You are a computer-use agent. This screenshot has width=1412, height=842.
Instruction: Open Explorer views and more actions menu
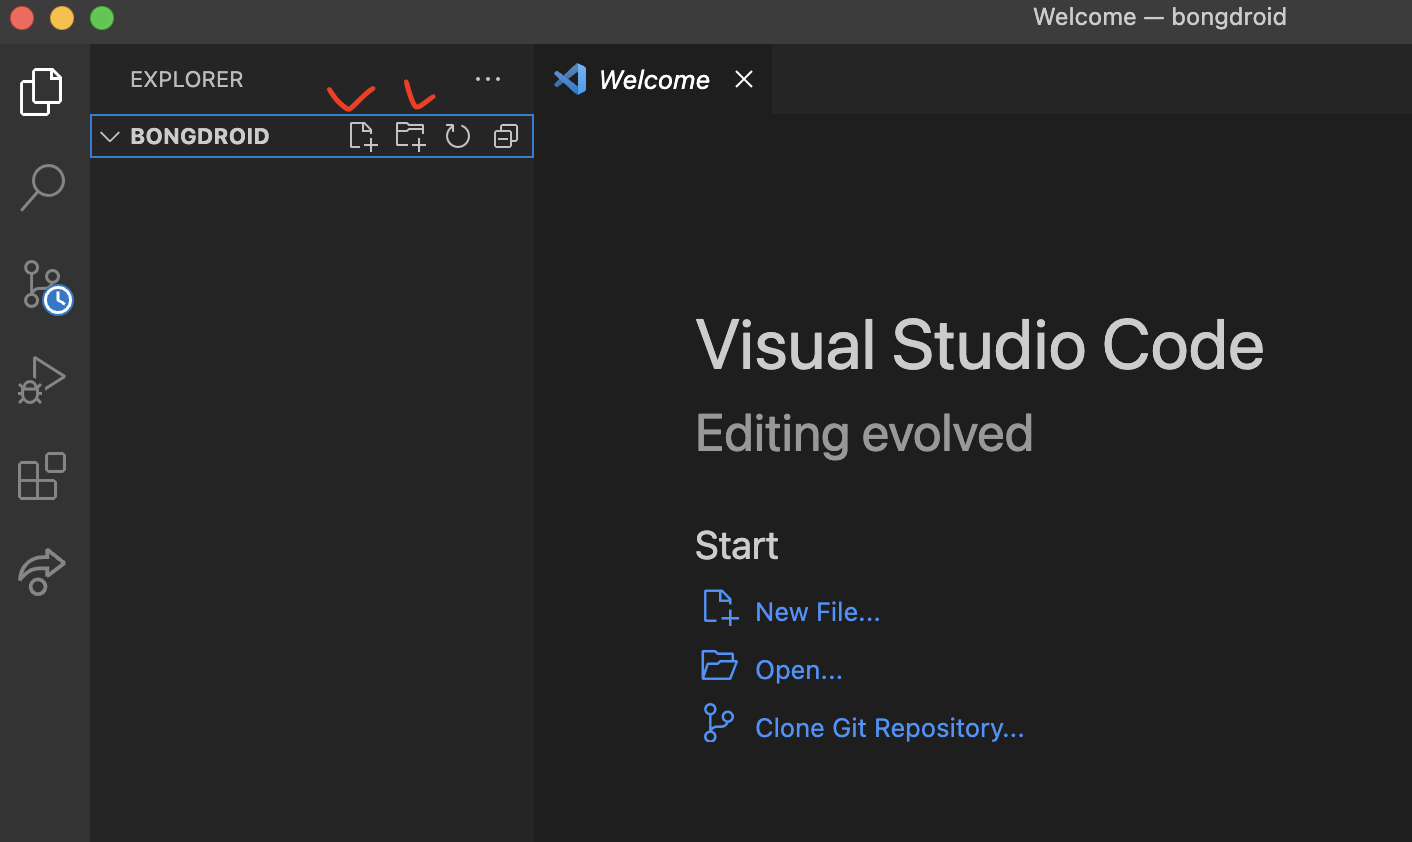point(488,79)
